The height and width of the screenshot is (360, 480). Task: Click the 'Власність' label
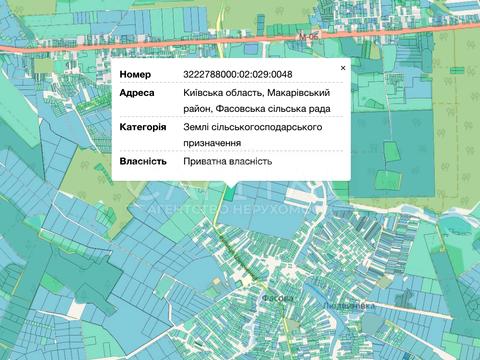tap(143, 161)
